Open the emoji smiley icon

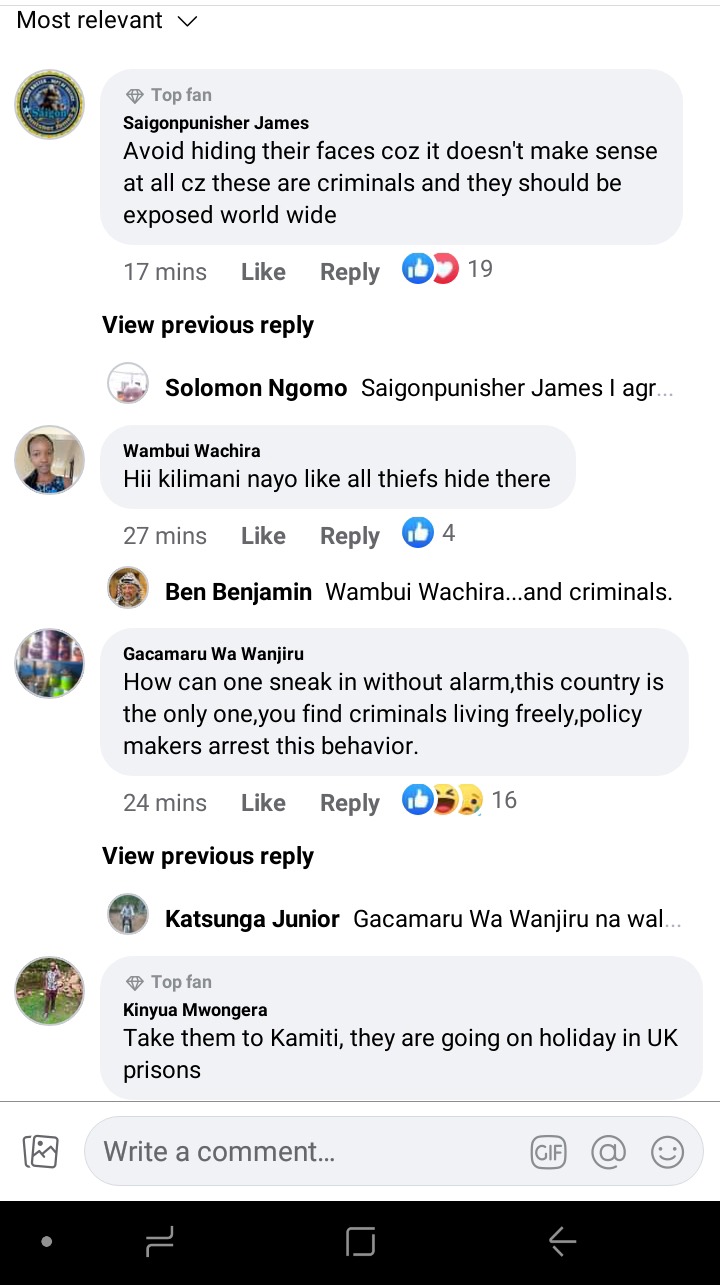667,1152
